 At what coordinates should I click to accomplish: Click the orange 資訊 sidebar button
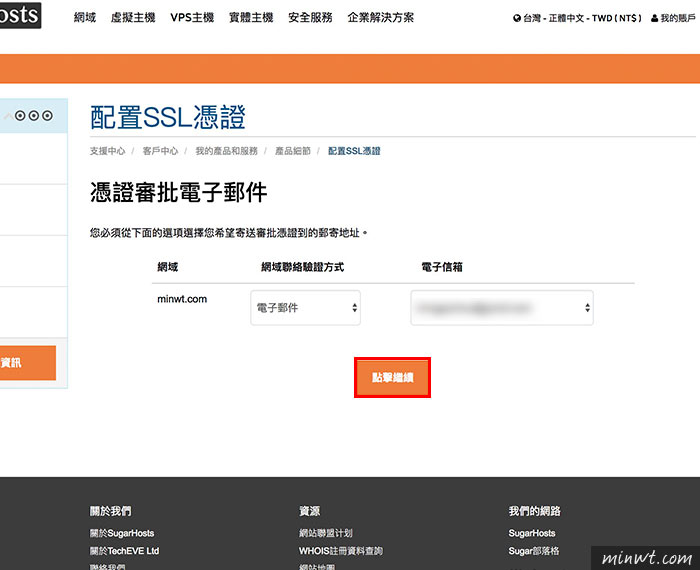point(28,362)
